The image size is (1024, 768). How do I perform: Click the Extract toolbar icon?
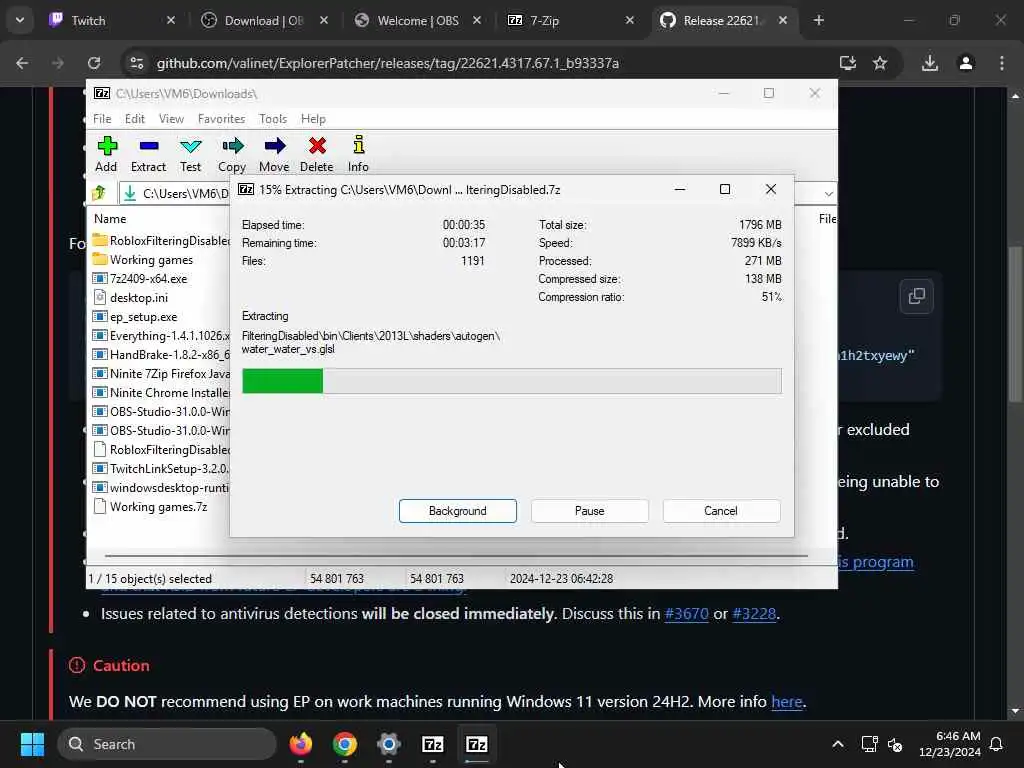click(x=148, y=154)
